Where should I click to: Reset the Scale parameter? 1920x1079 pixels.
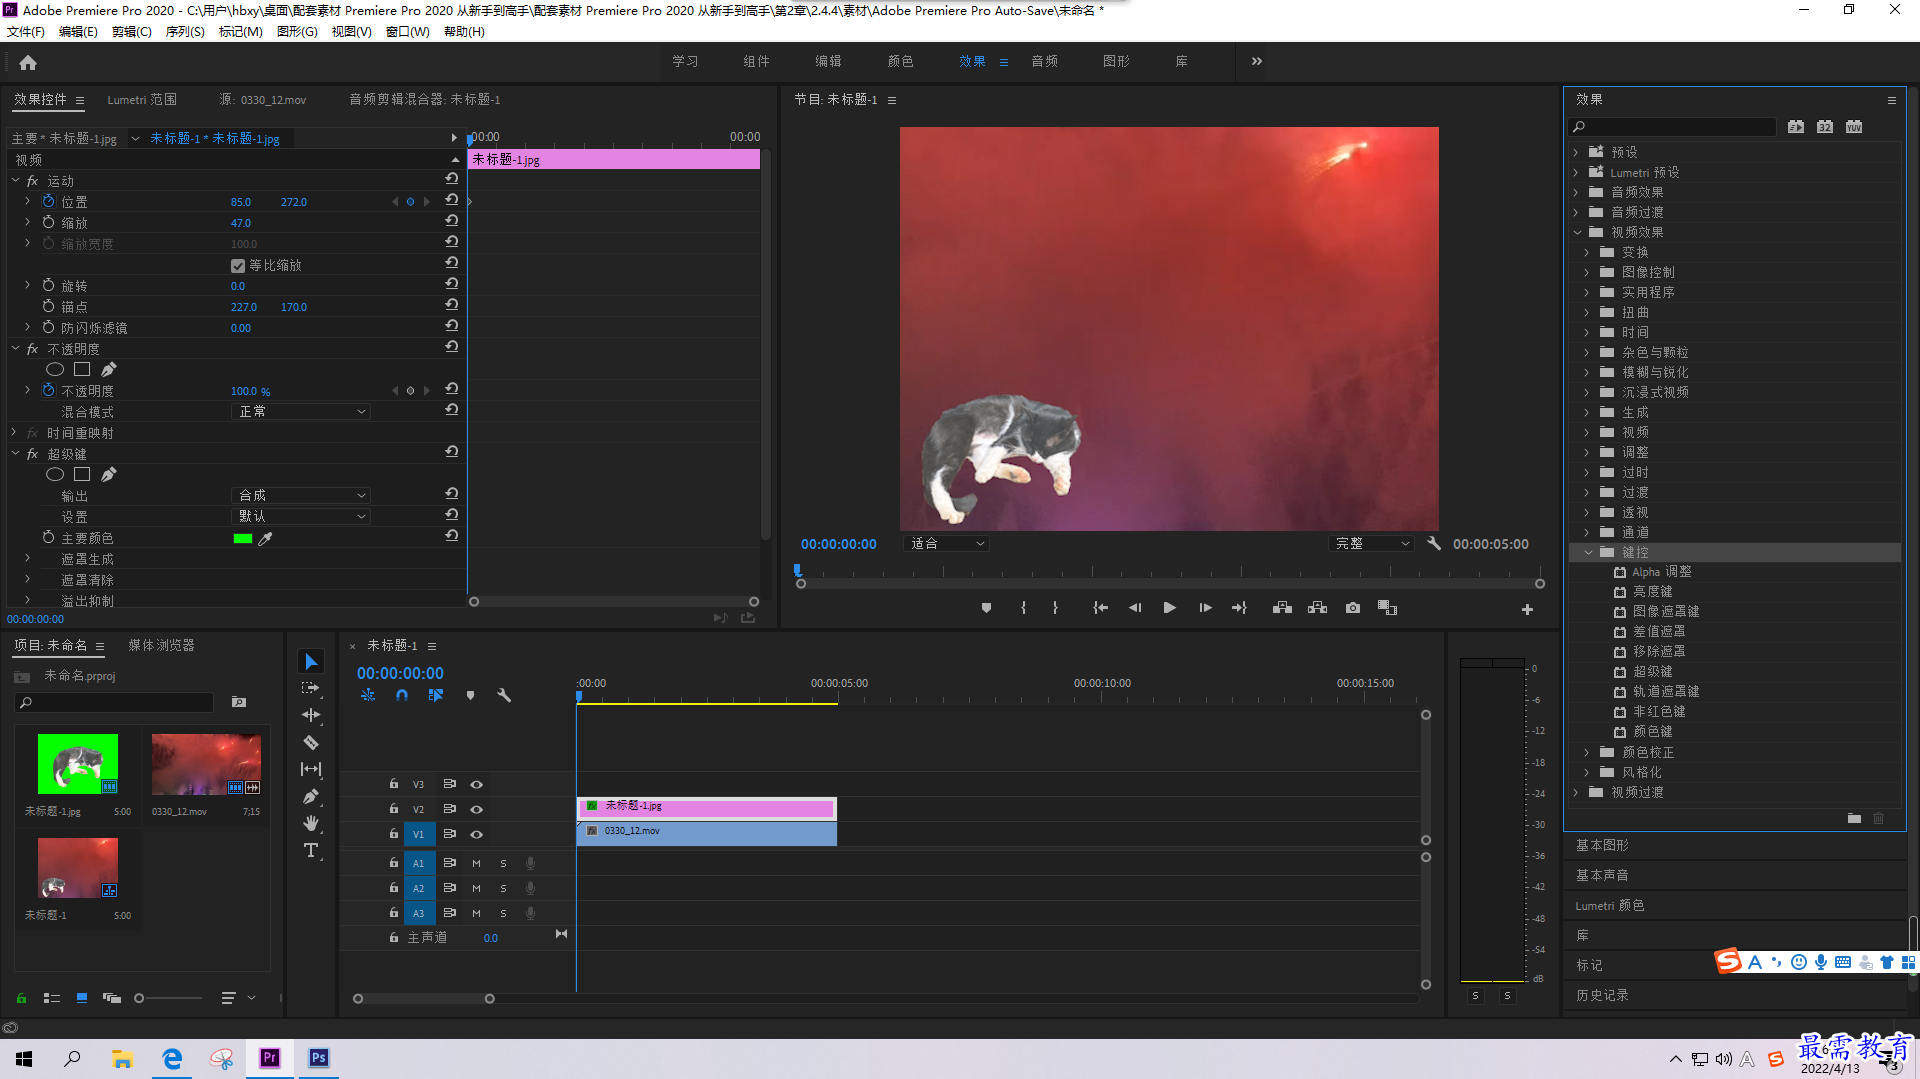click(x=452, y=222)
